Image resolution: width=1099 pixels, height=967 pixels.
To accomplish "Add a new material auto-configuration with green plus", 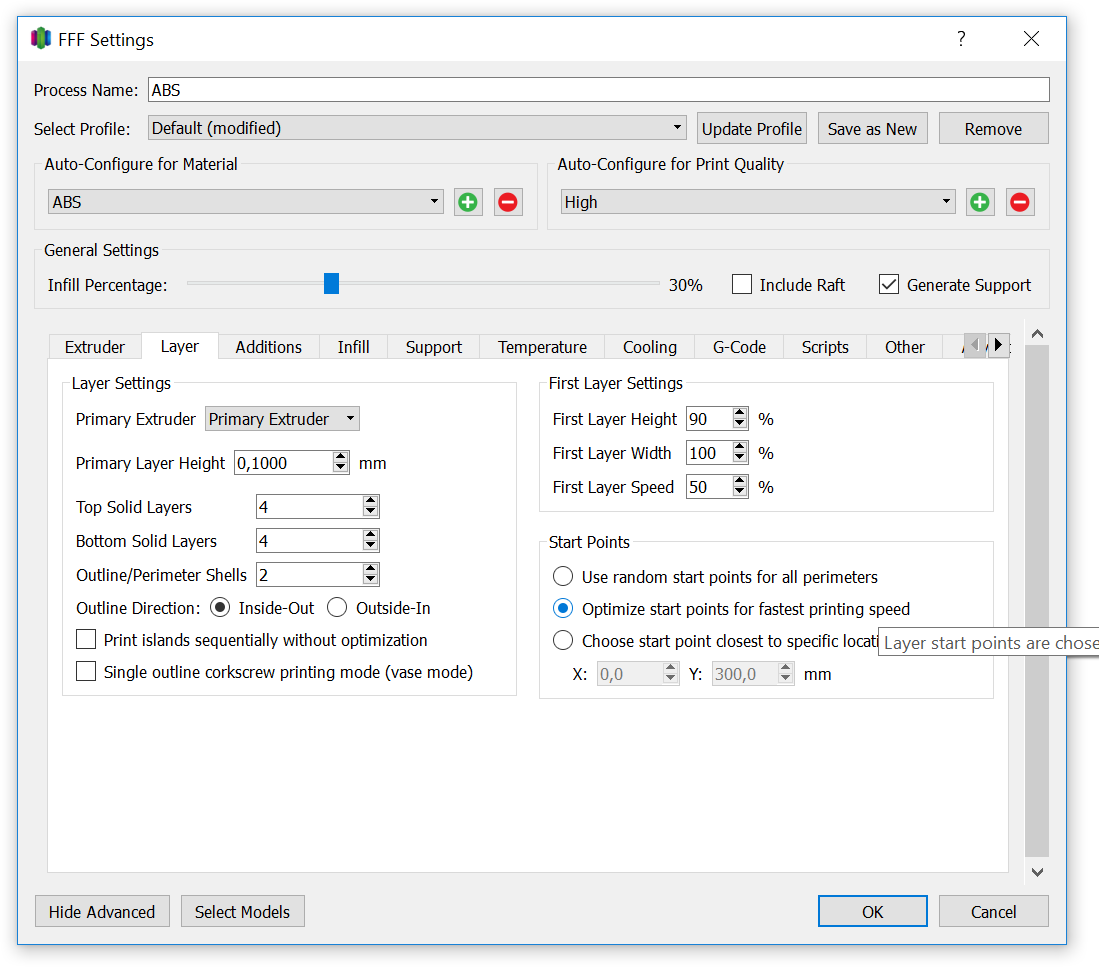I will [x=468, y=203].
